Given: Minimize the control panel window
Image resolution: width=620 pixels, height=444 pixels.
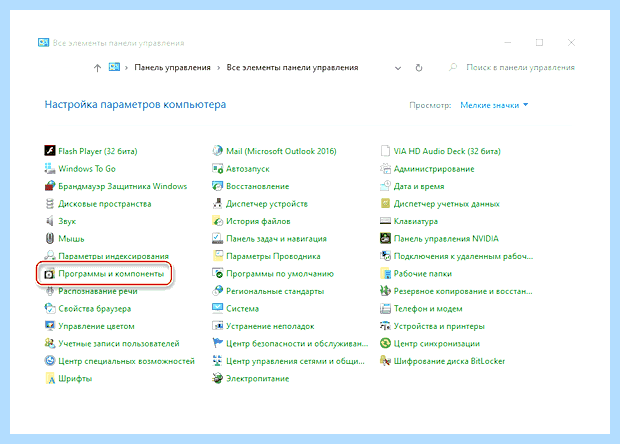Looking at the screenshot, I should click(x=508, y=42).
